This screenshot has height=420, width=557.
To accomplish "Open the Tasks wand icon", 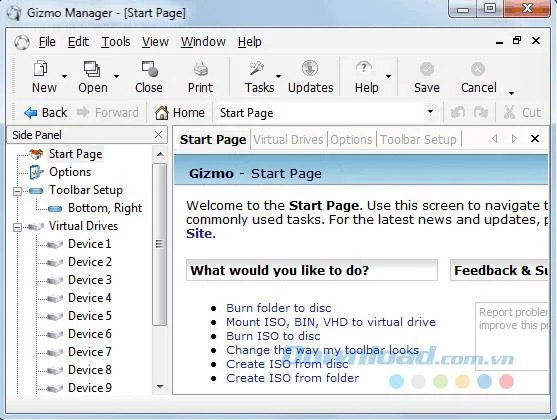I will 256,68.
